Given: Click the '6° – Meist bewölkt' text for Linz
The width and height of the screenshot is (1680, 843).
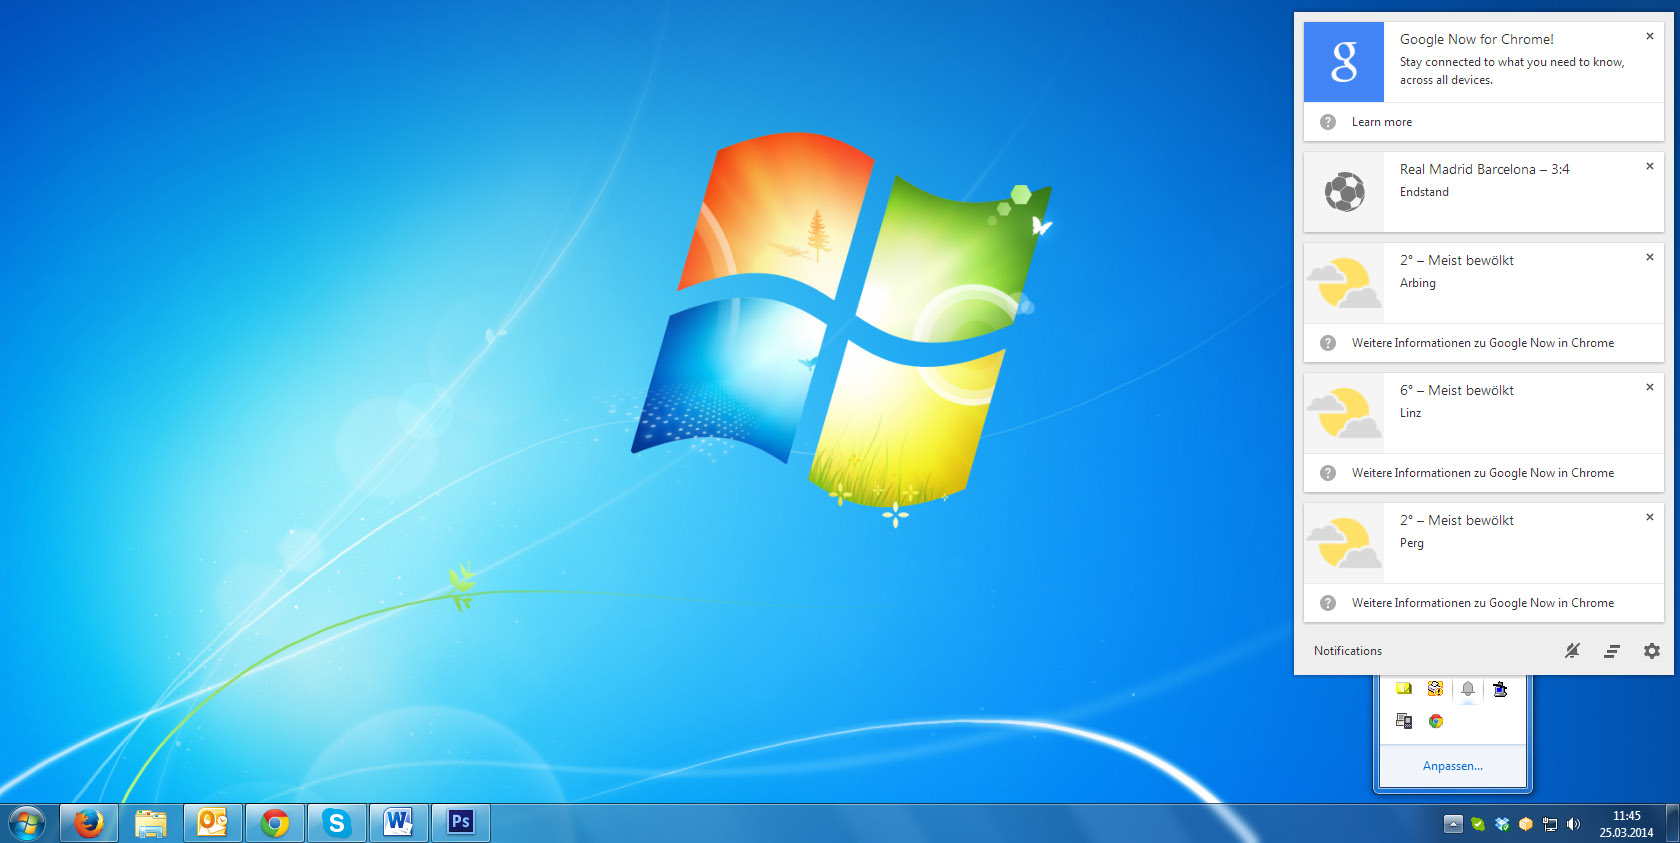Looking at the screenshot, I should click(1457, 391).
